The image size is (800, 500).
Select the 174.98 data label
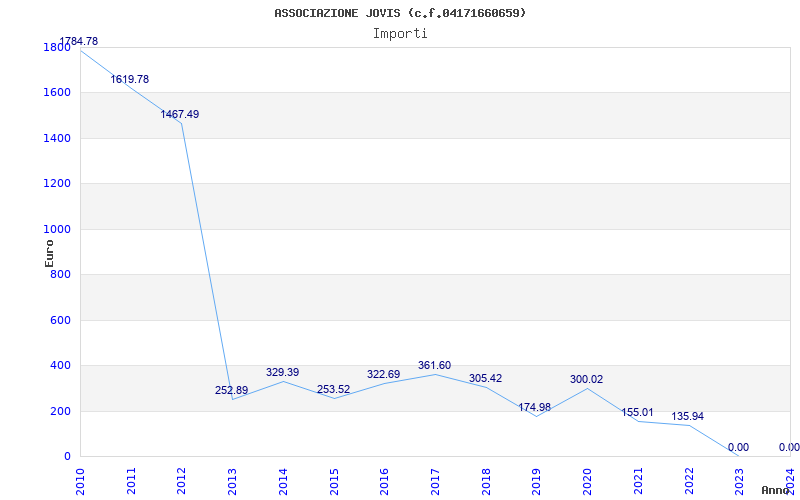[535, 407]
